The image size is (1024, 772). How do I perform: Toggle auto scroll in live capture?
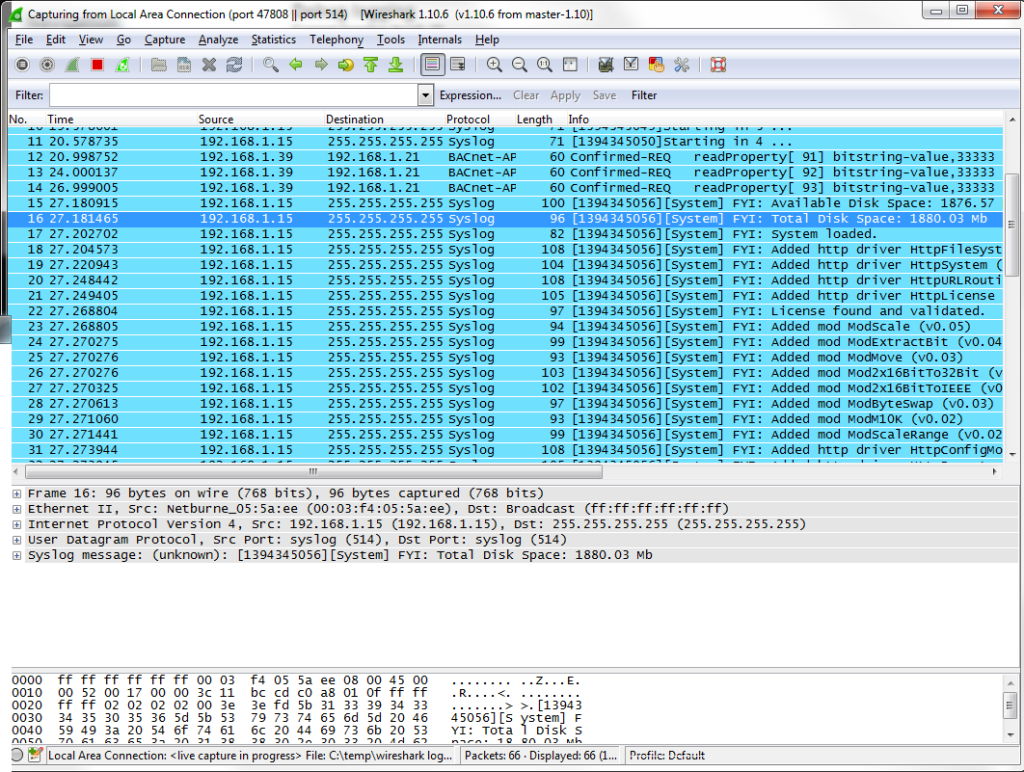(x=458, y=65)
